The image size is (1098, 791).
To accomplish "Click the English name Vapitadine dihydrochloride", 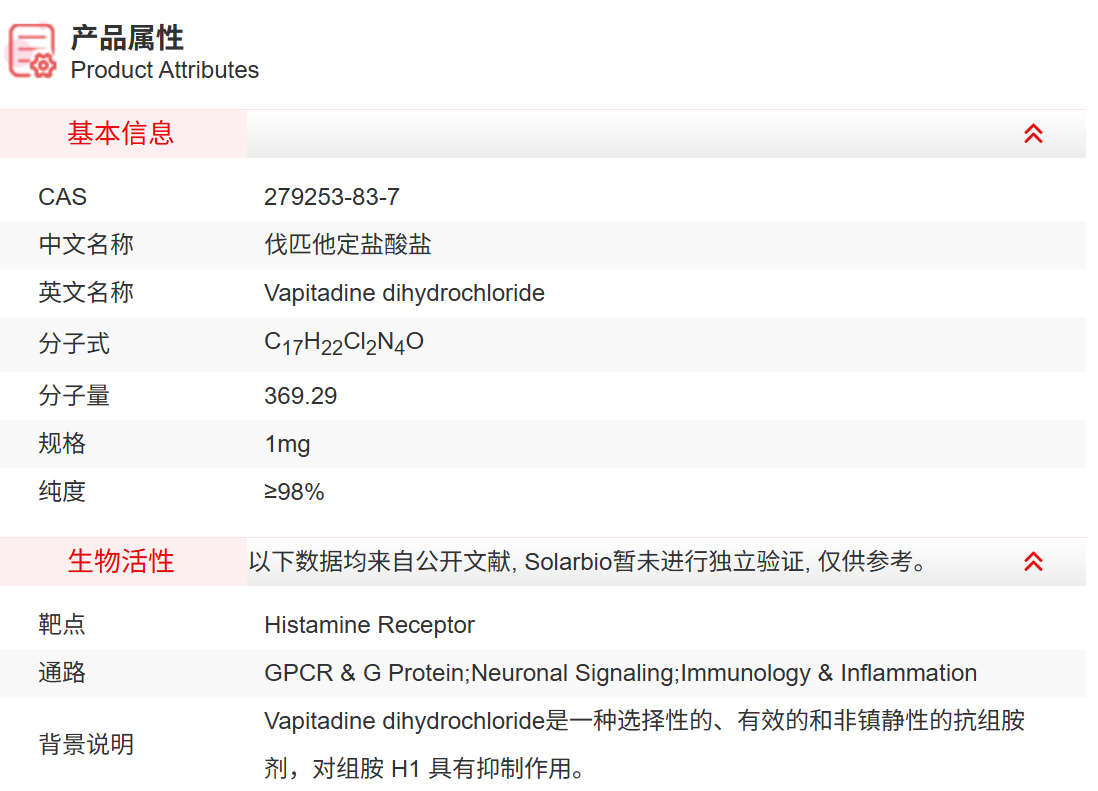I will pyautogui.click(x=404, y=293).
